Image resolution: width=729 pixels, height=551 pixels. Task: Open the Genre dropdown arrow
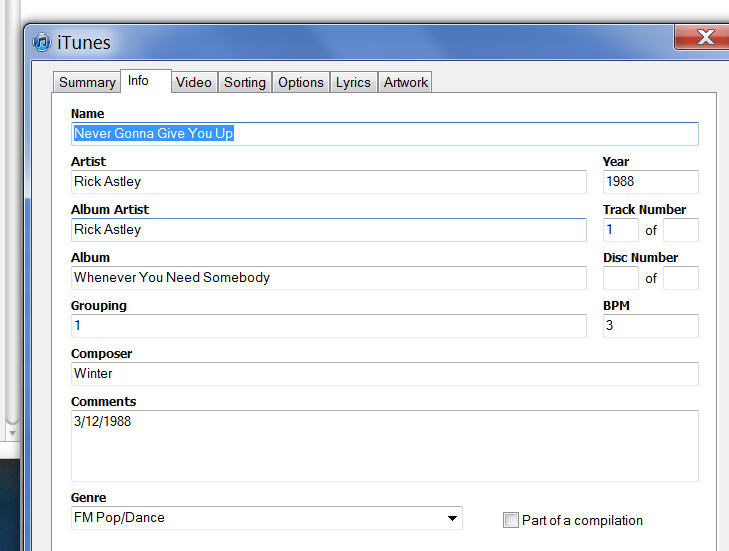pos(452,518)
